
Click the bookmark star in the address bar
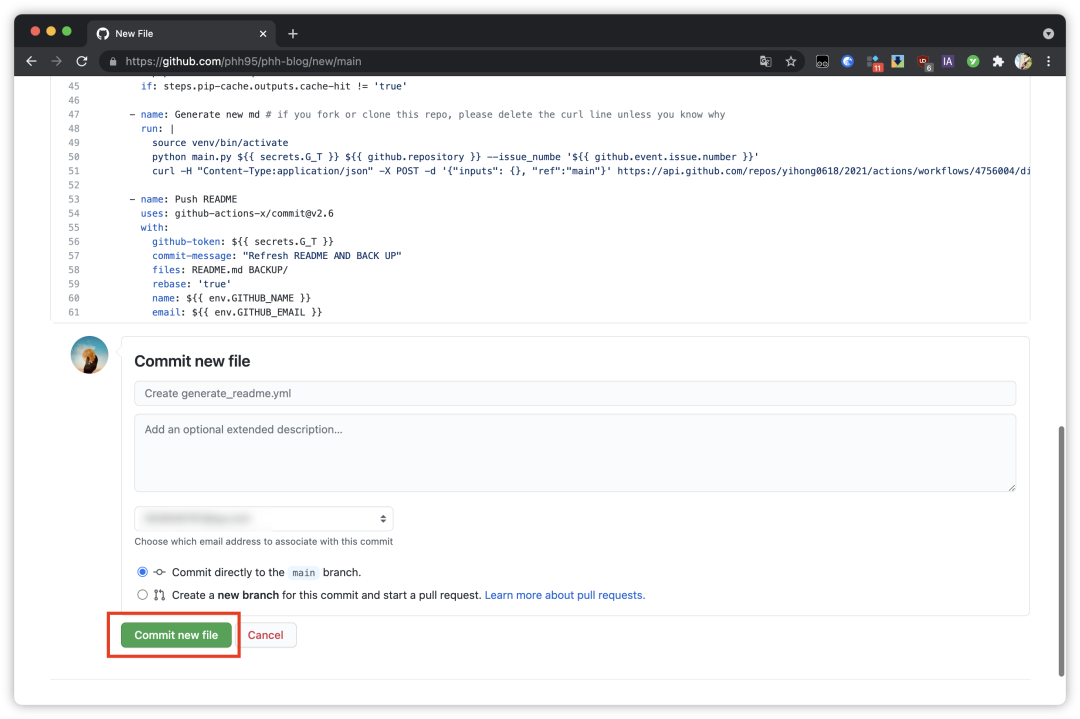[791, 61]
